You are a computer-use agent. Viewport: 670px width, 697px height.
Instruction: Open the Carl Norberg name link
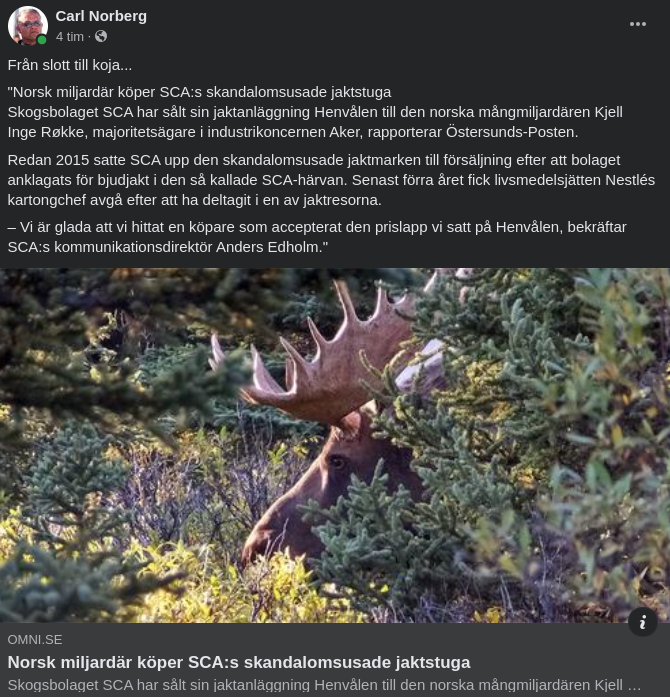[101, 15]
